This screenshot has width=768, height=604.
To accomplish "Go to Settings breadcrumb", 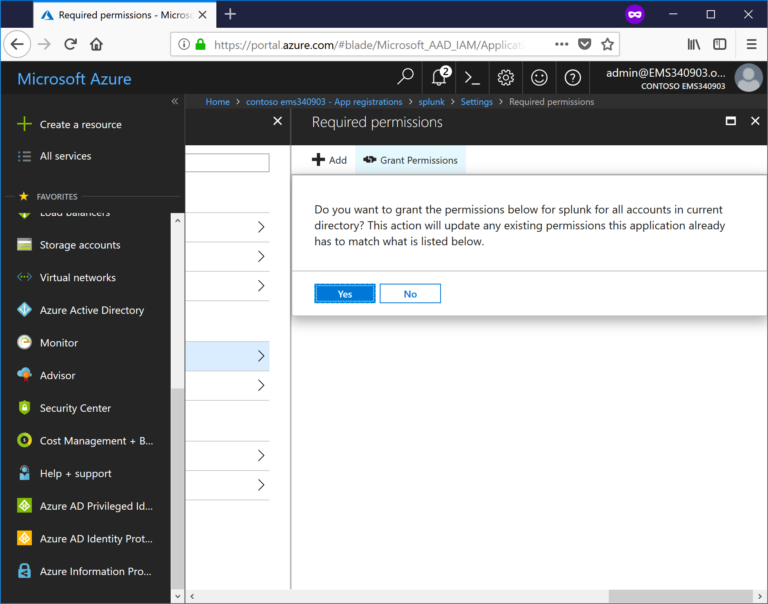I will (x=477, y=102).
